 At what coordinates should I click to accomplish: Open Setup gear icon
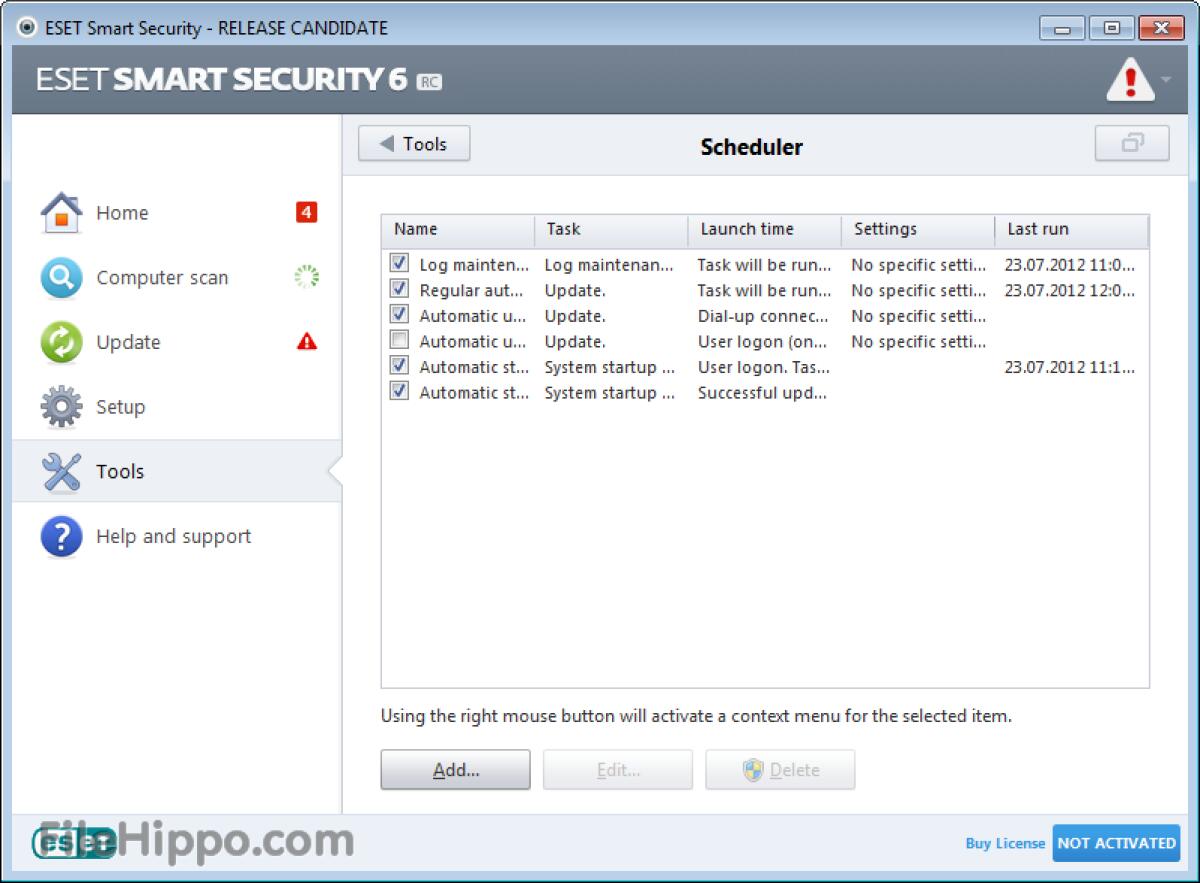tap(61, 407)
